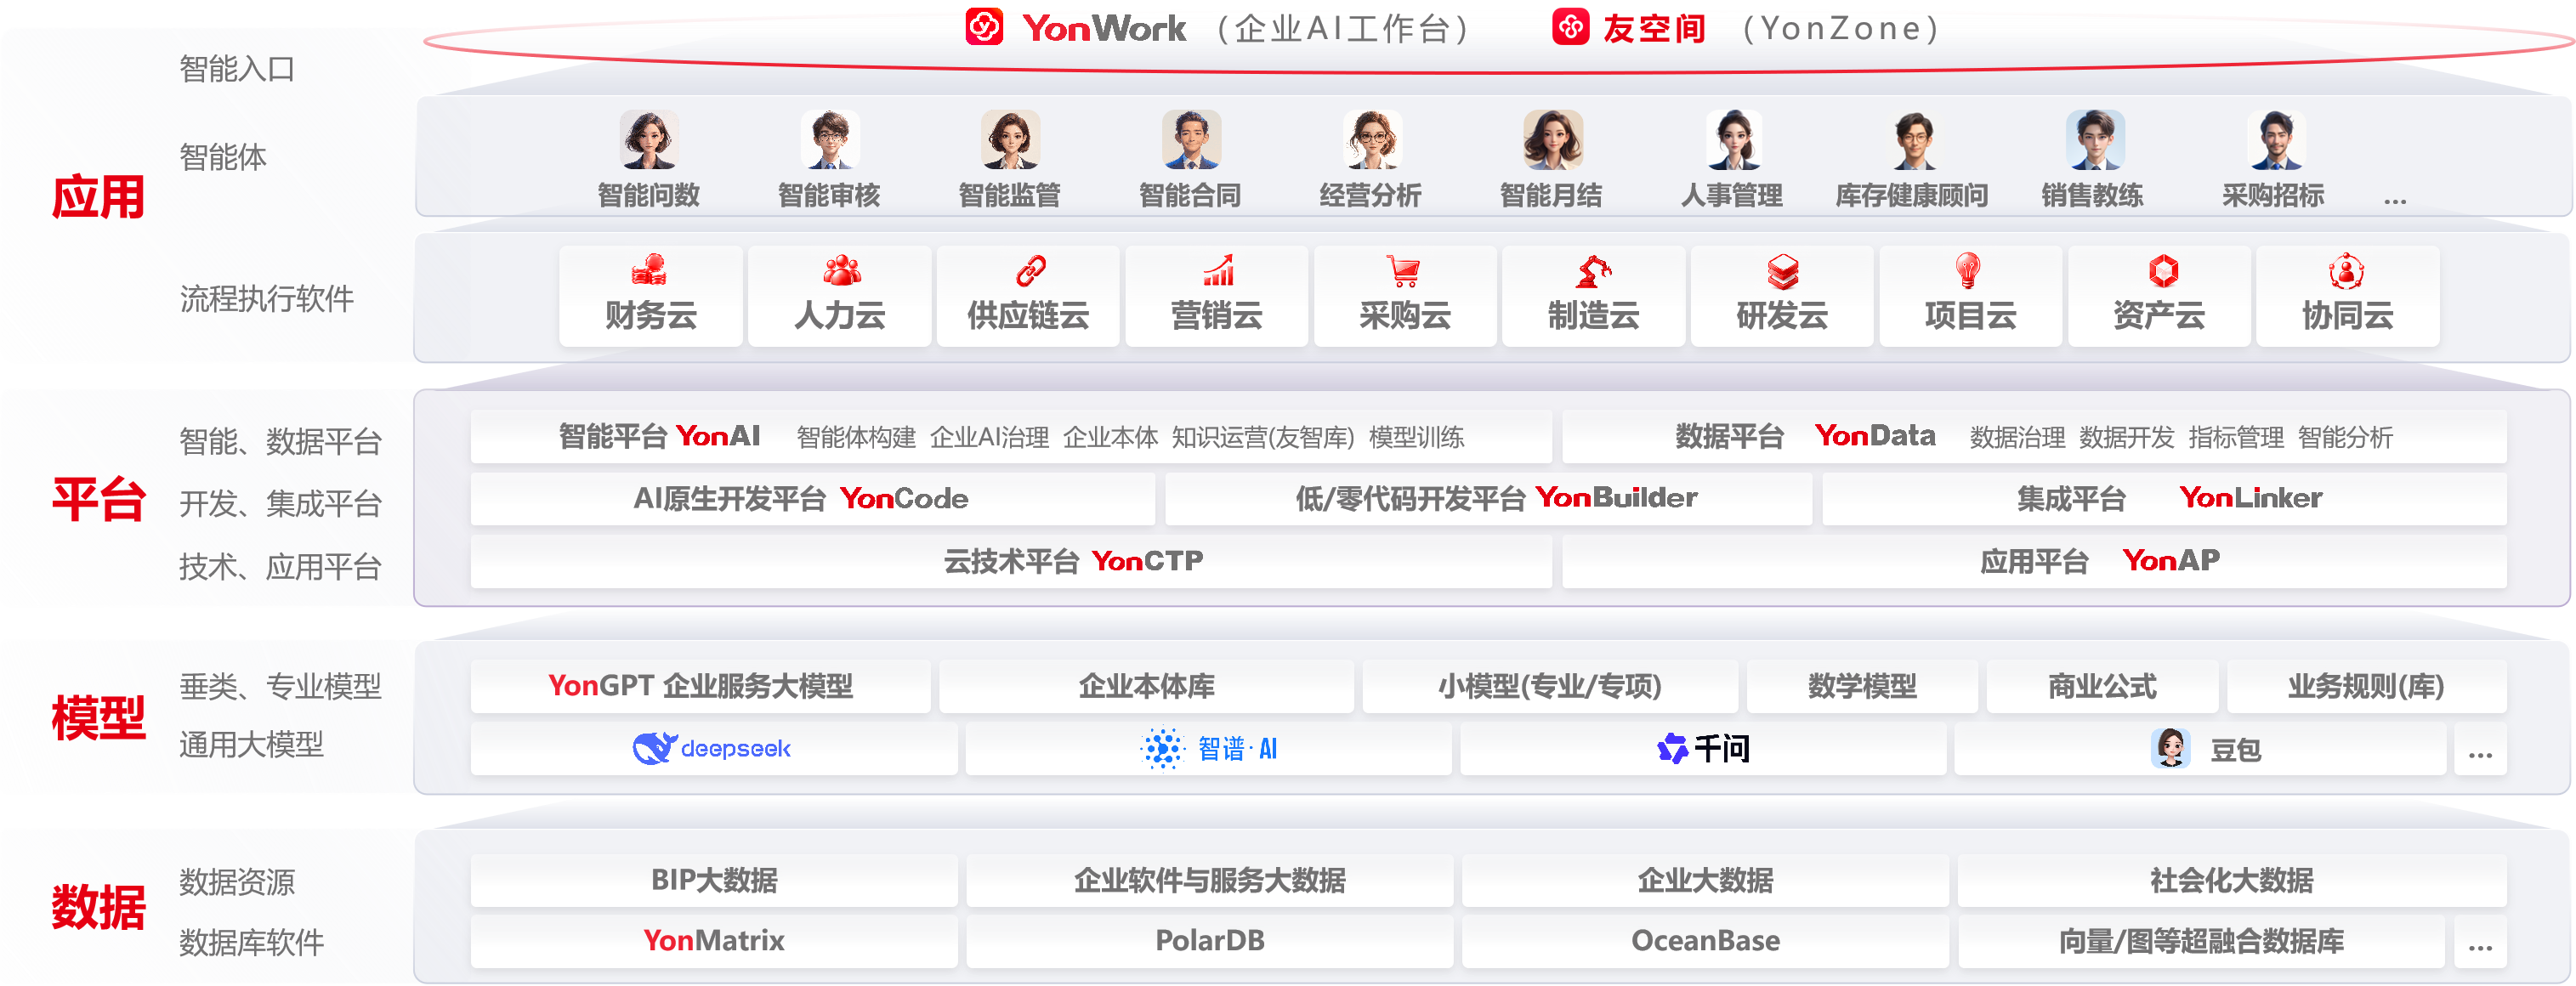The image size is (2576, 986).
Task: Choose the 采购招标 agent avatar
Action: (x=2276, y=139)
